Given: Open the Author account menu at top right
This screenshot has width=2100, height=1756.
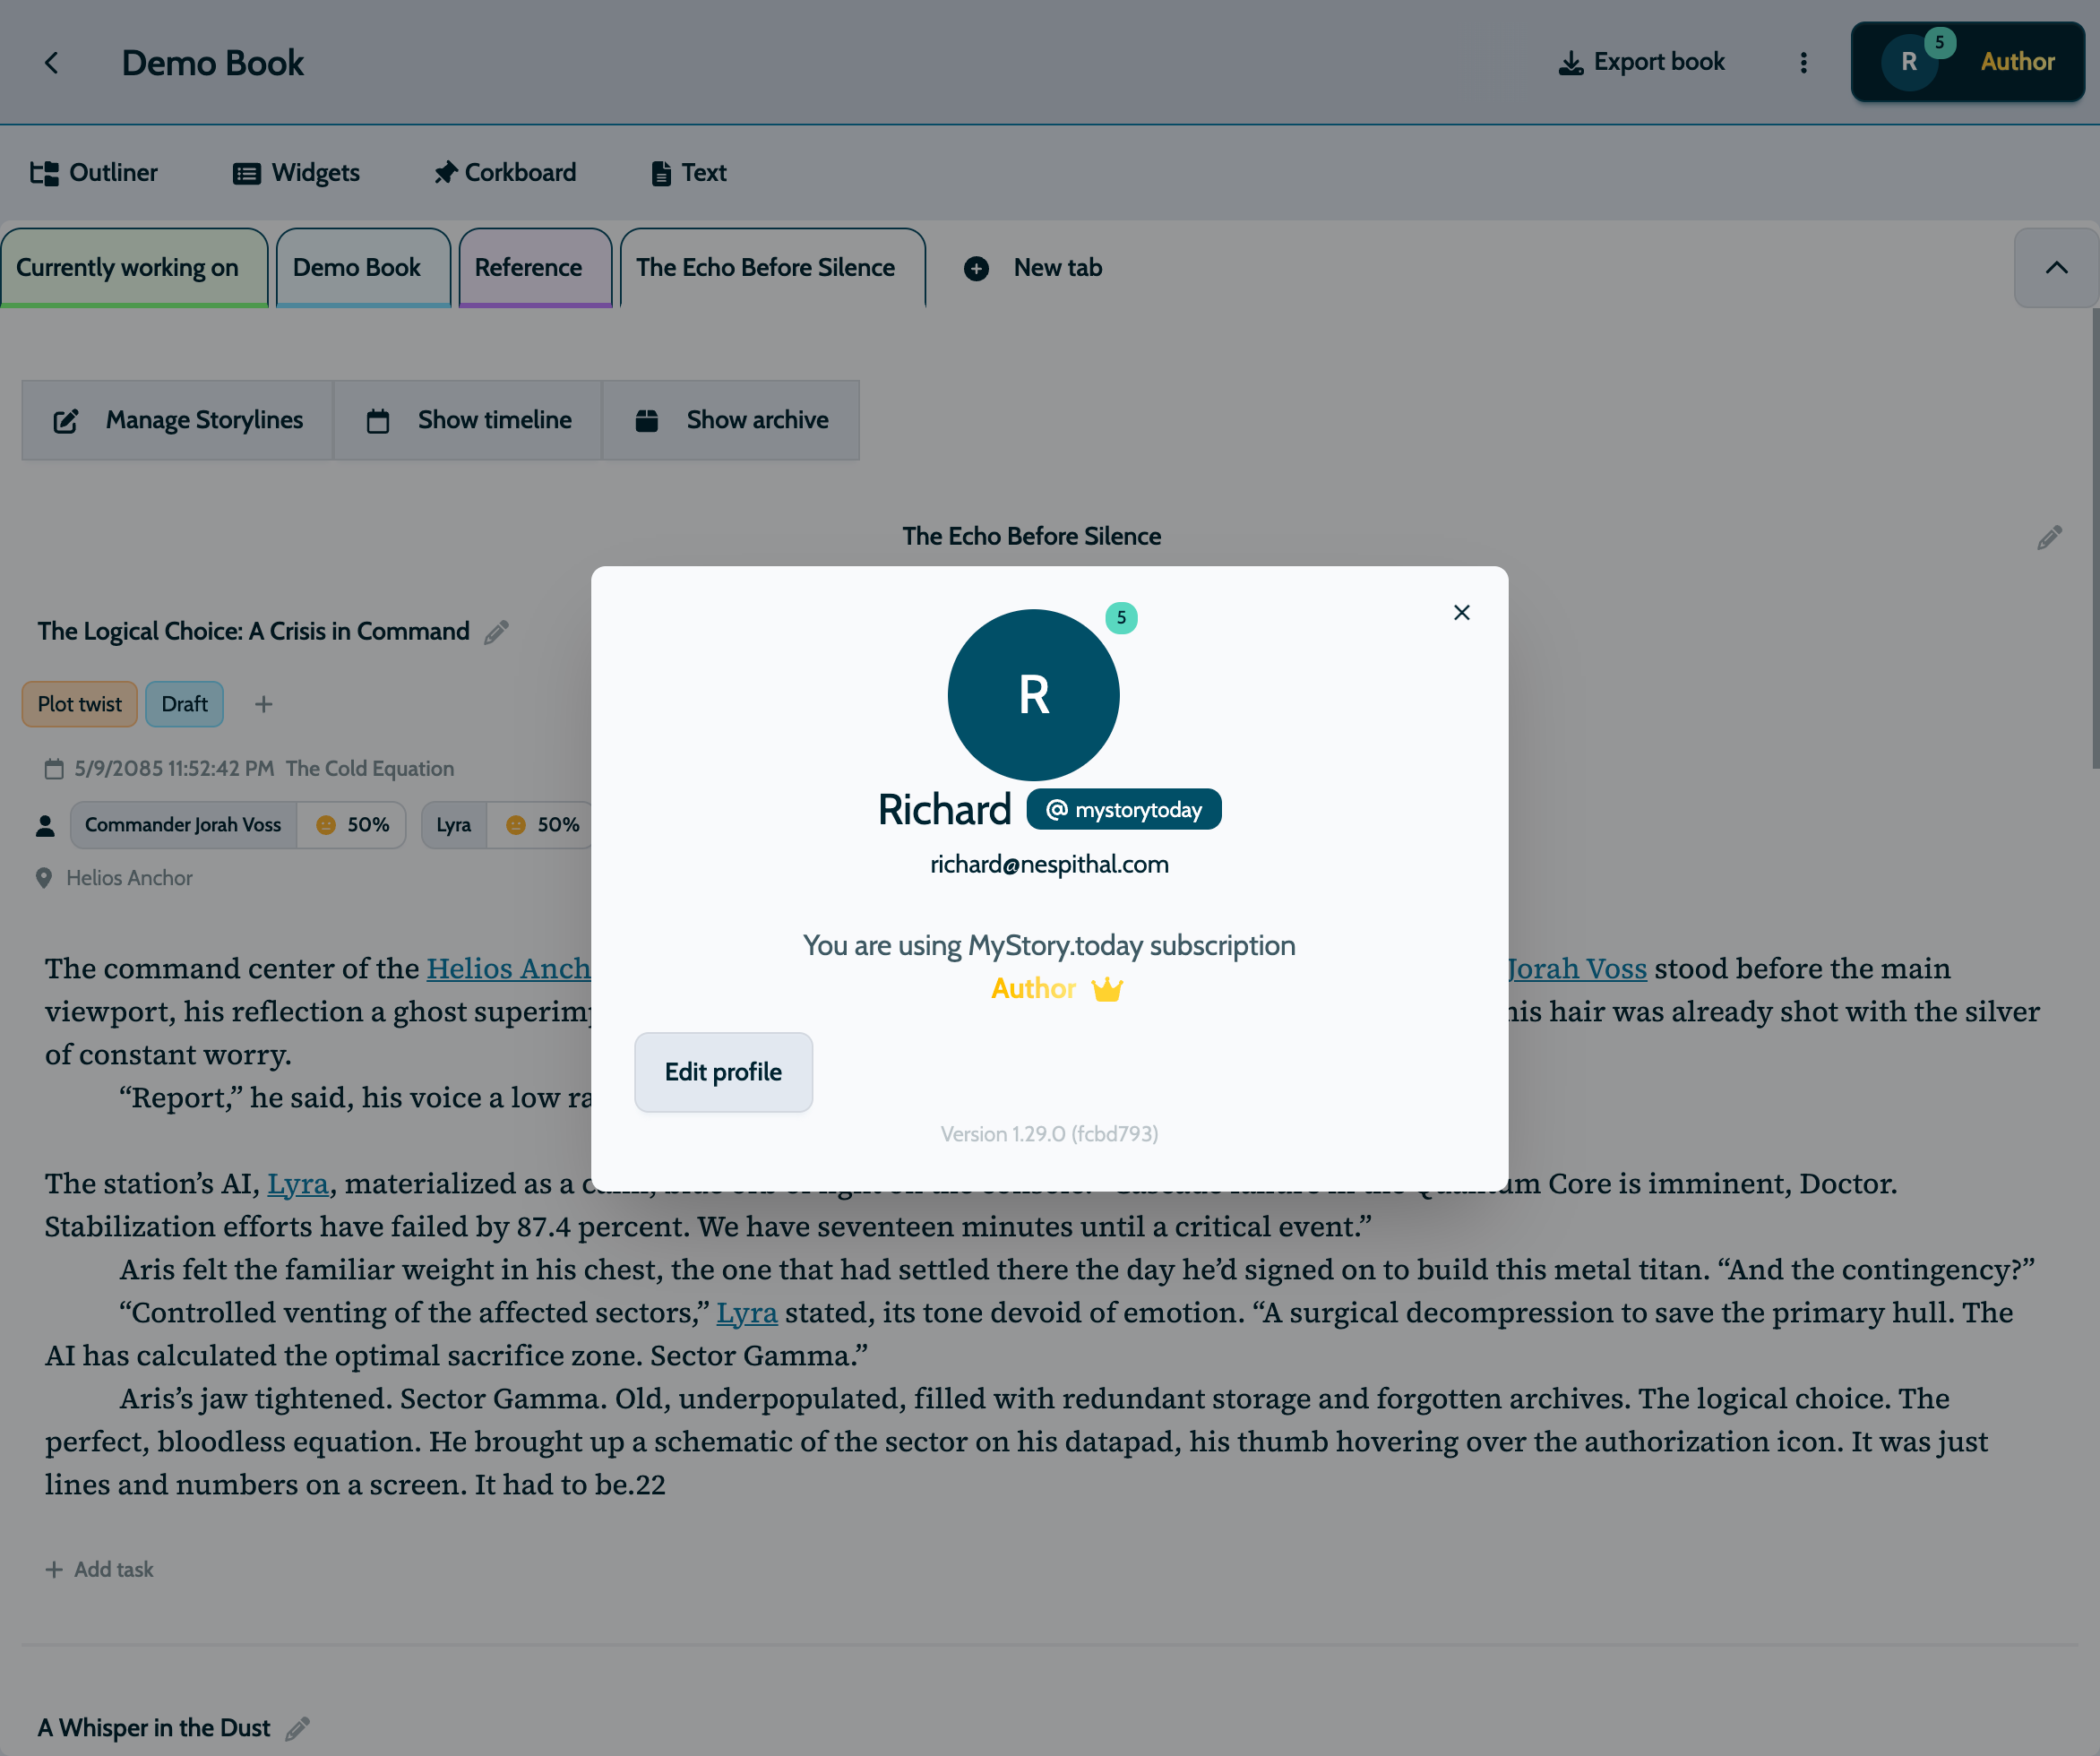Looking at the screenshot, I should [1967, 62].
